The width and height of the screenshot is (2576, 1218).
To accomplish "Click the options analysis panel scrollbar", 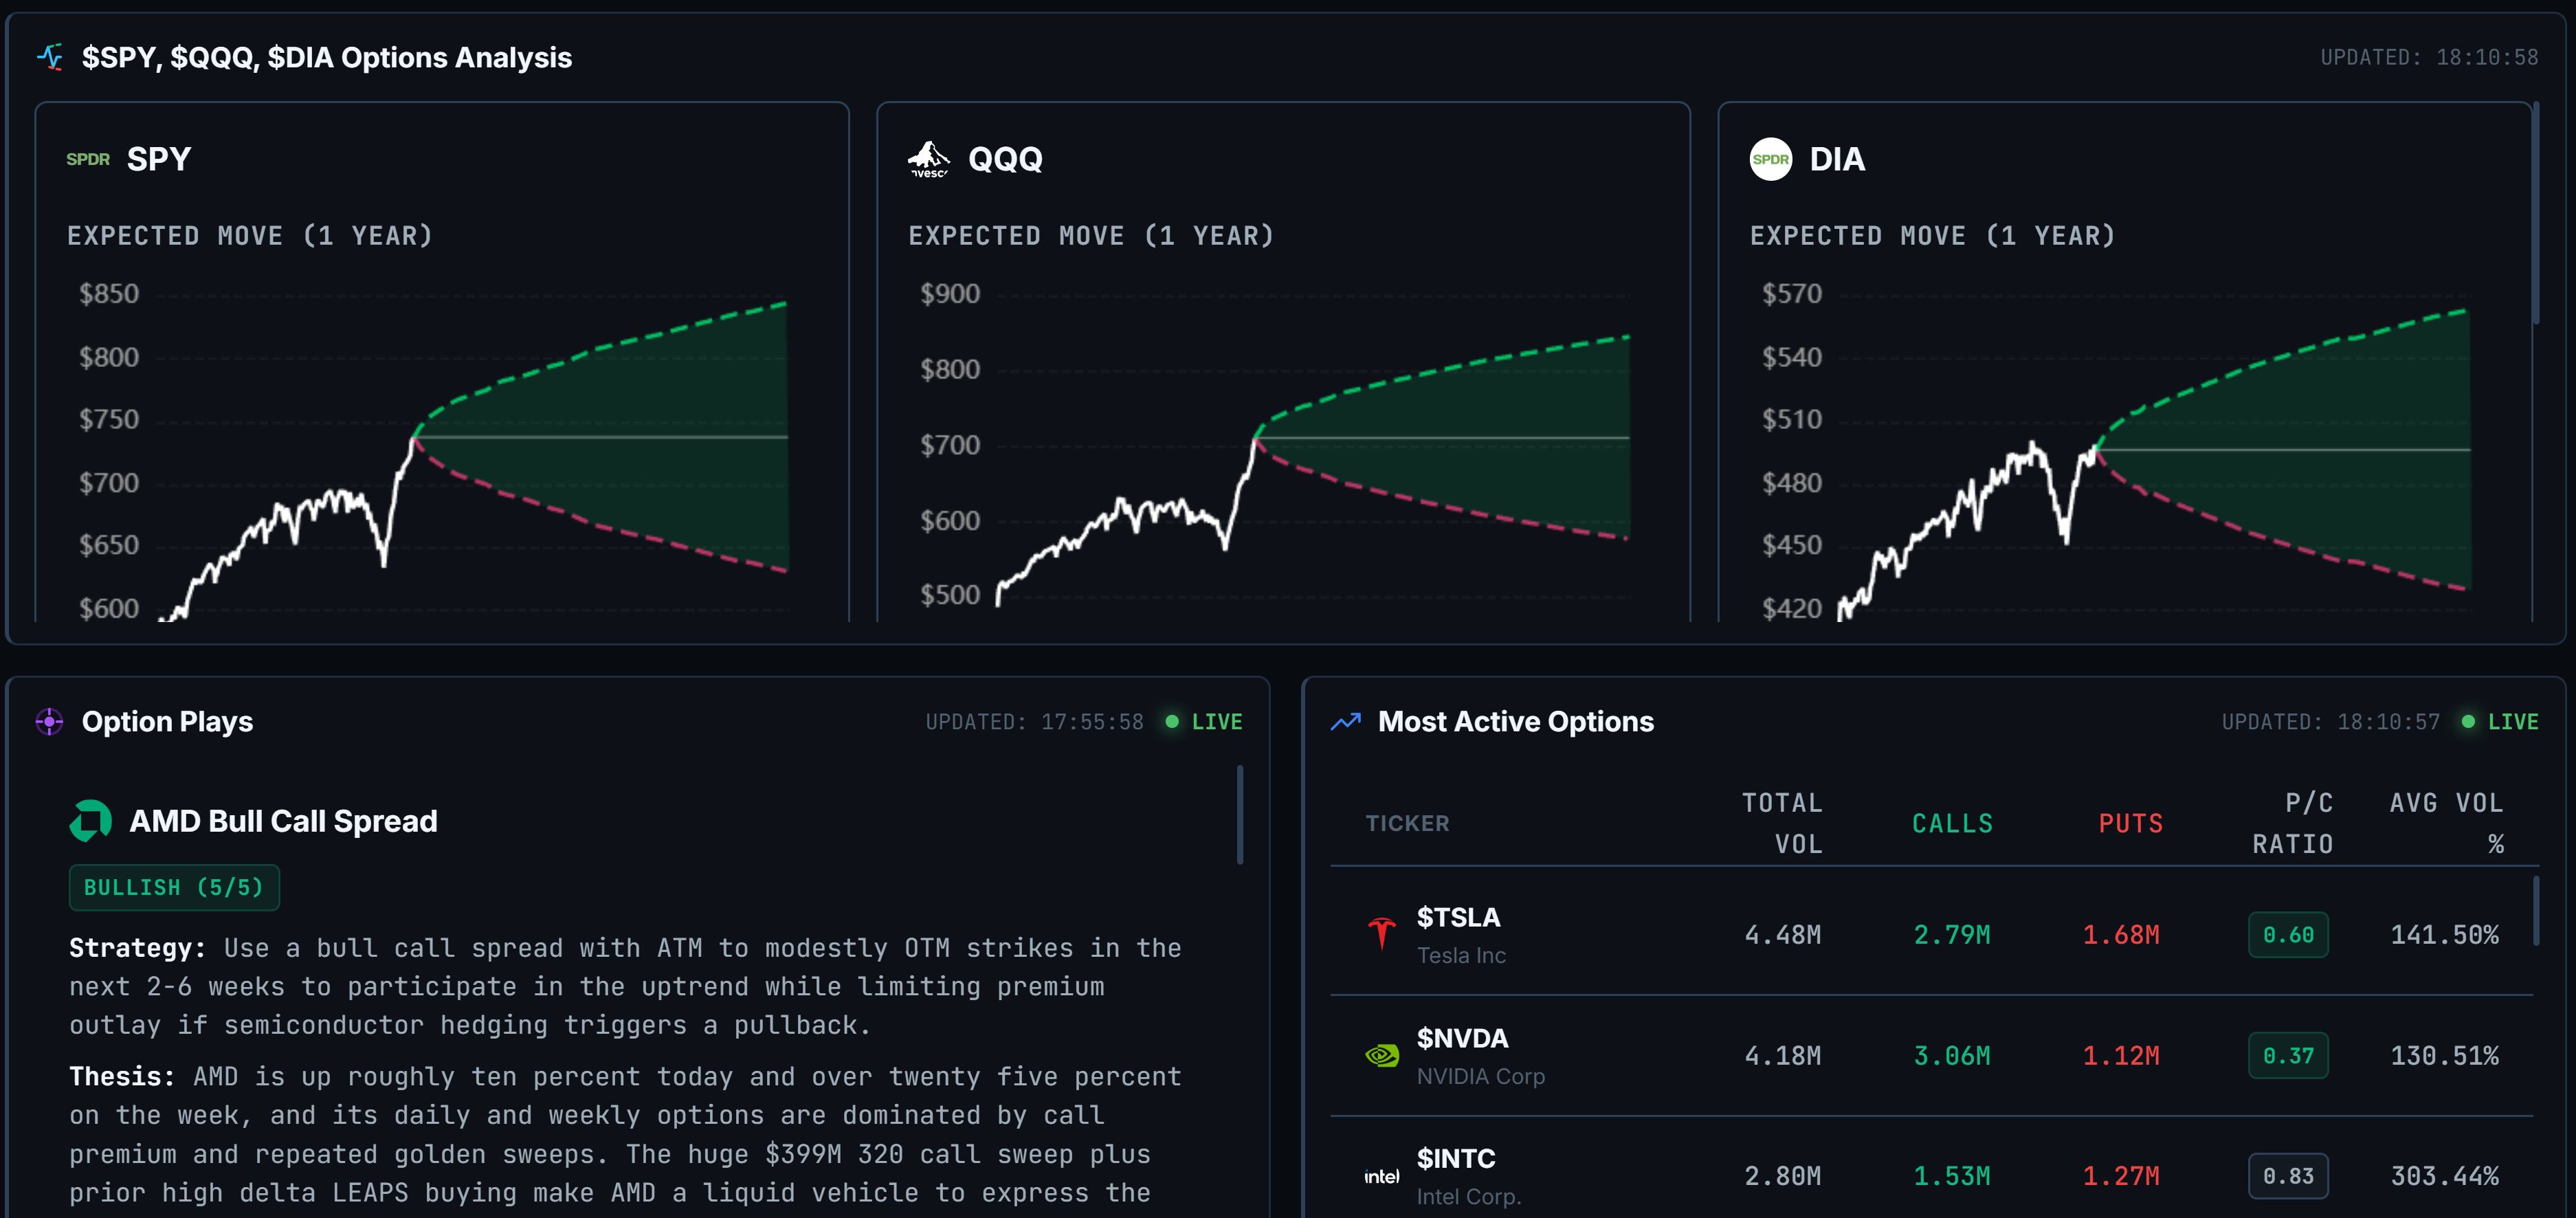I will point(2536,212).
